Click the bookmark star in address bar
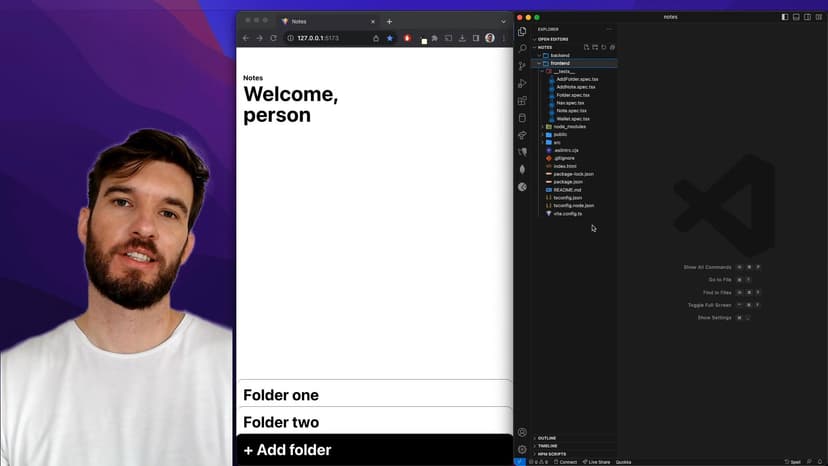828x466 pixels. pyautogui.click(x=390, y=38)
